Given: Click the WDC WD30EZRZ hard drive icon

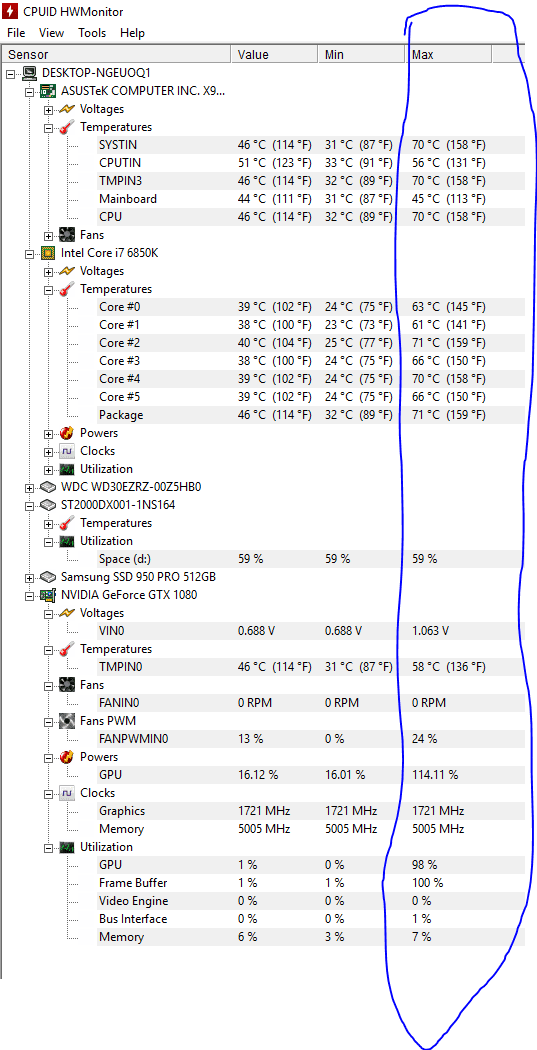Looking at the screenshot, I should tap(48, 487).
